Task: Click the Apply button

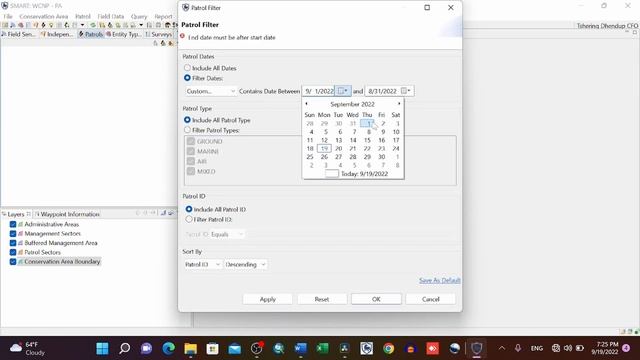Action: [268, 299]
